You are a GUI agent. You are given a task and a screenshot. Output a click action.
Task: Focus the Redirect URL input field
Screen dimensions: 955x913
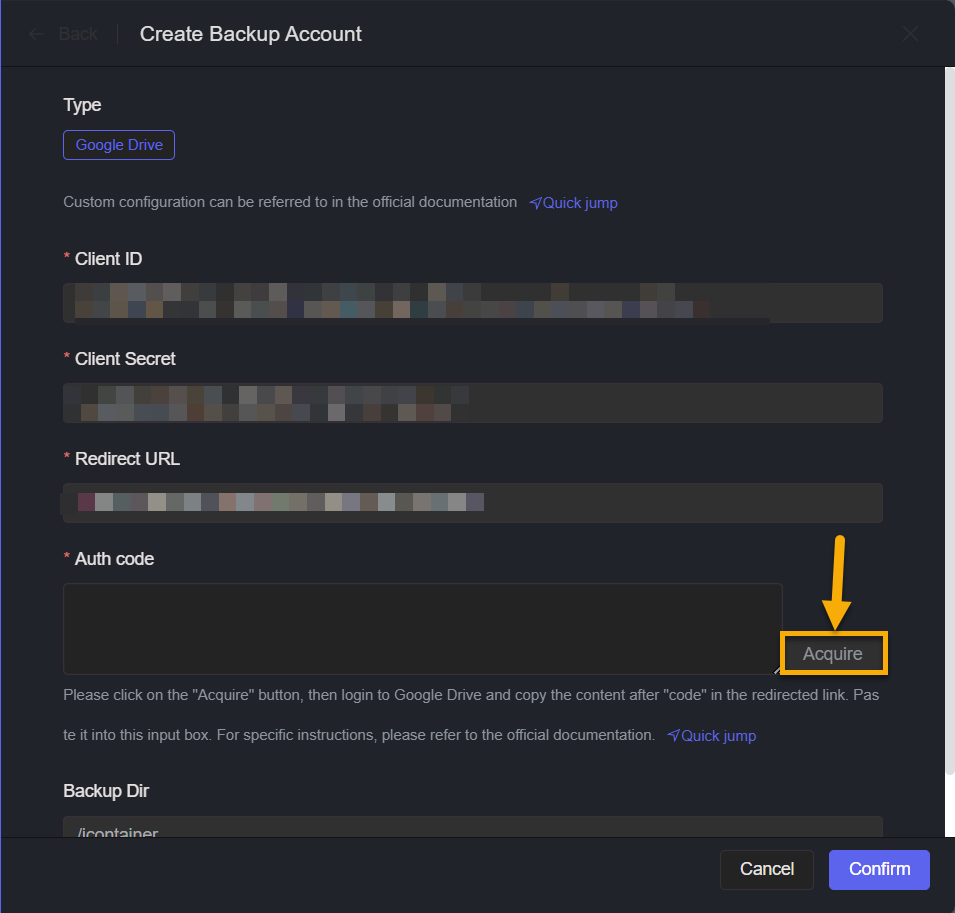click(x=473, y=502)
